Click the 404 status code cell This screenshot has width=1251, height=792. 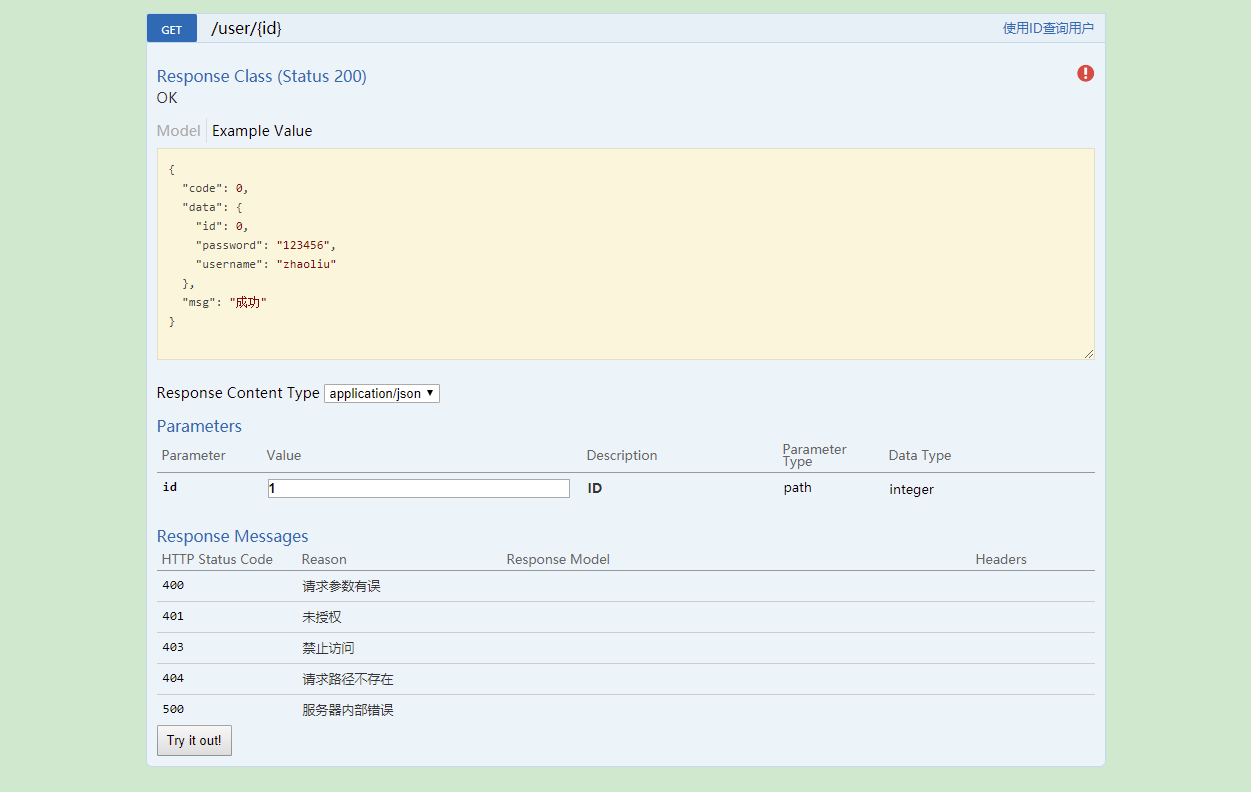(x=173, y=678)
